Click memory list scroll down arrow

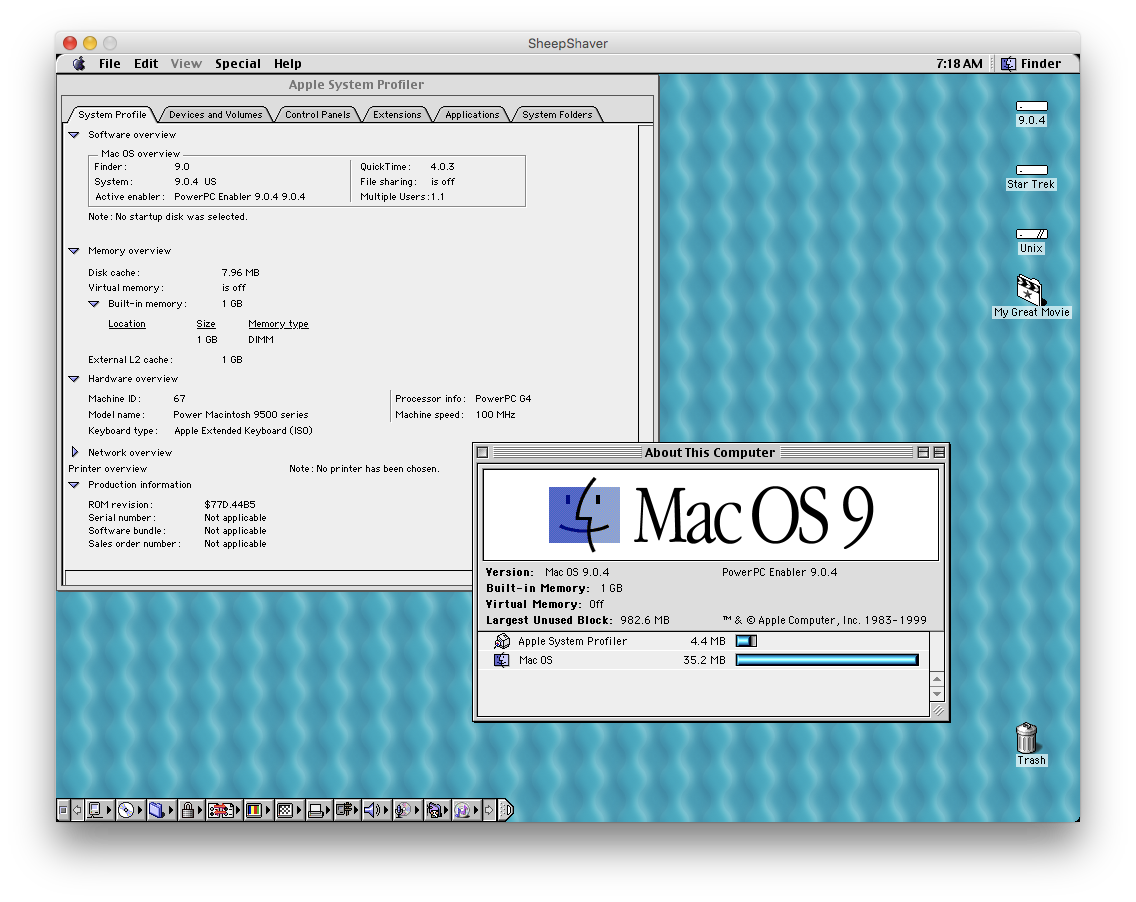(937, 694)
